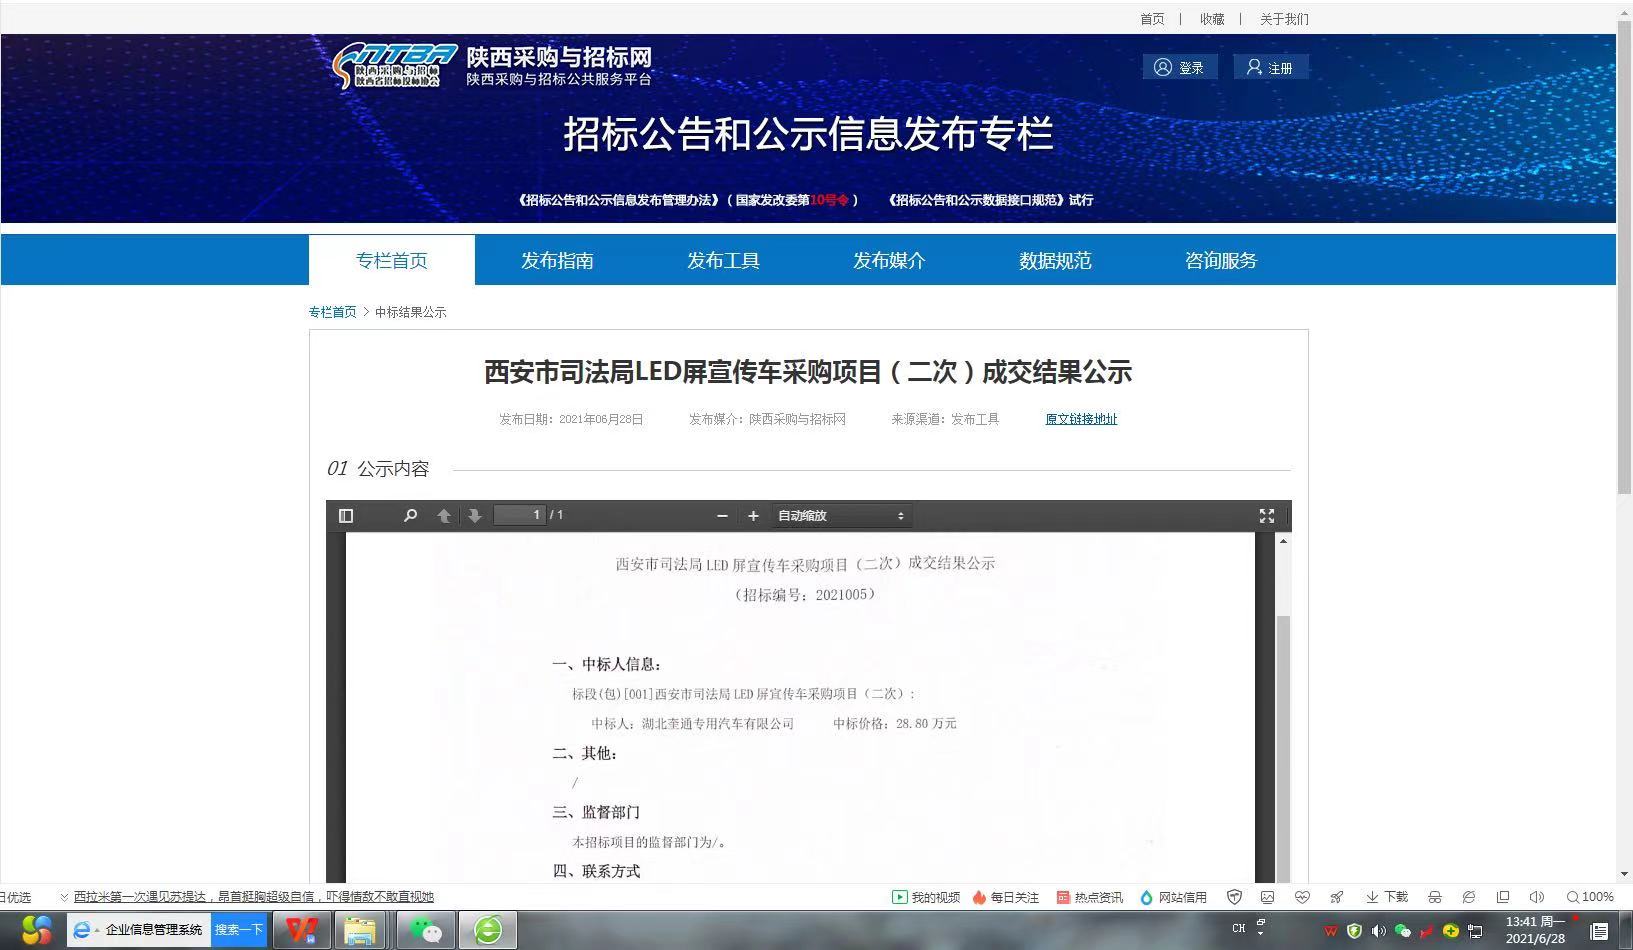The height and width of the screenshot is (950, 1633).
Task: Switch to the 360 browser taskbar button
Action: (488, 930)
